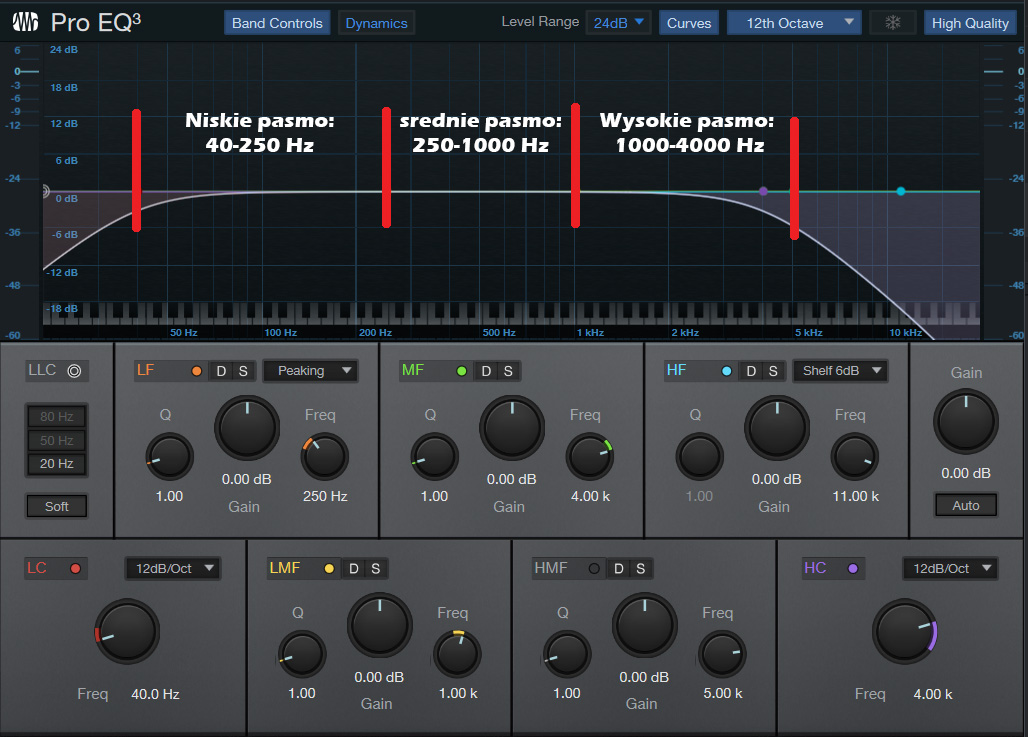Switch to the Dynamics tab
Viewport: 1028px width, 737px height.
pyautogui.click(x=376, y=23)
